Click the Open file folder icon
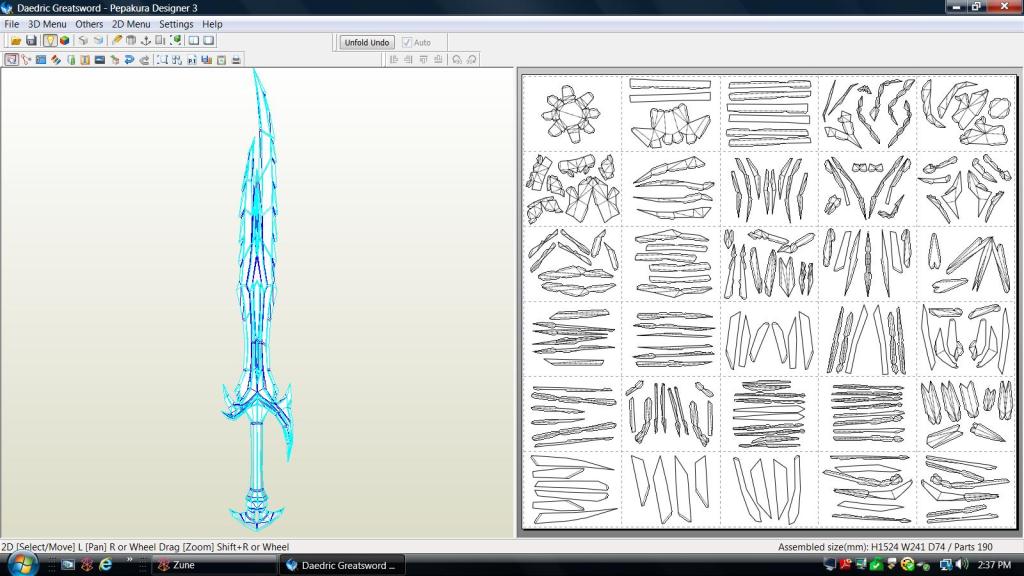The image size is (1024, 576). (16, 40)
